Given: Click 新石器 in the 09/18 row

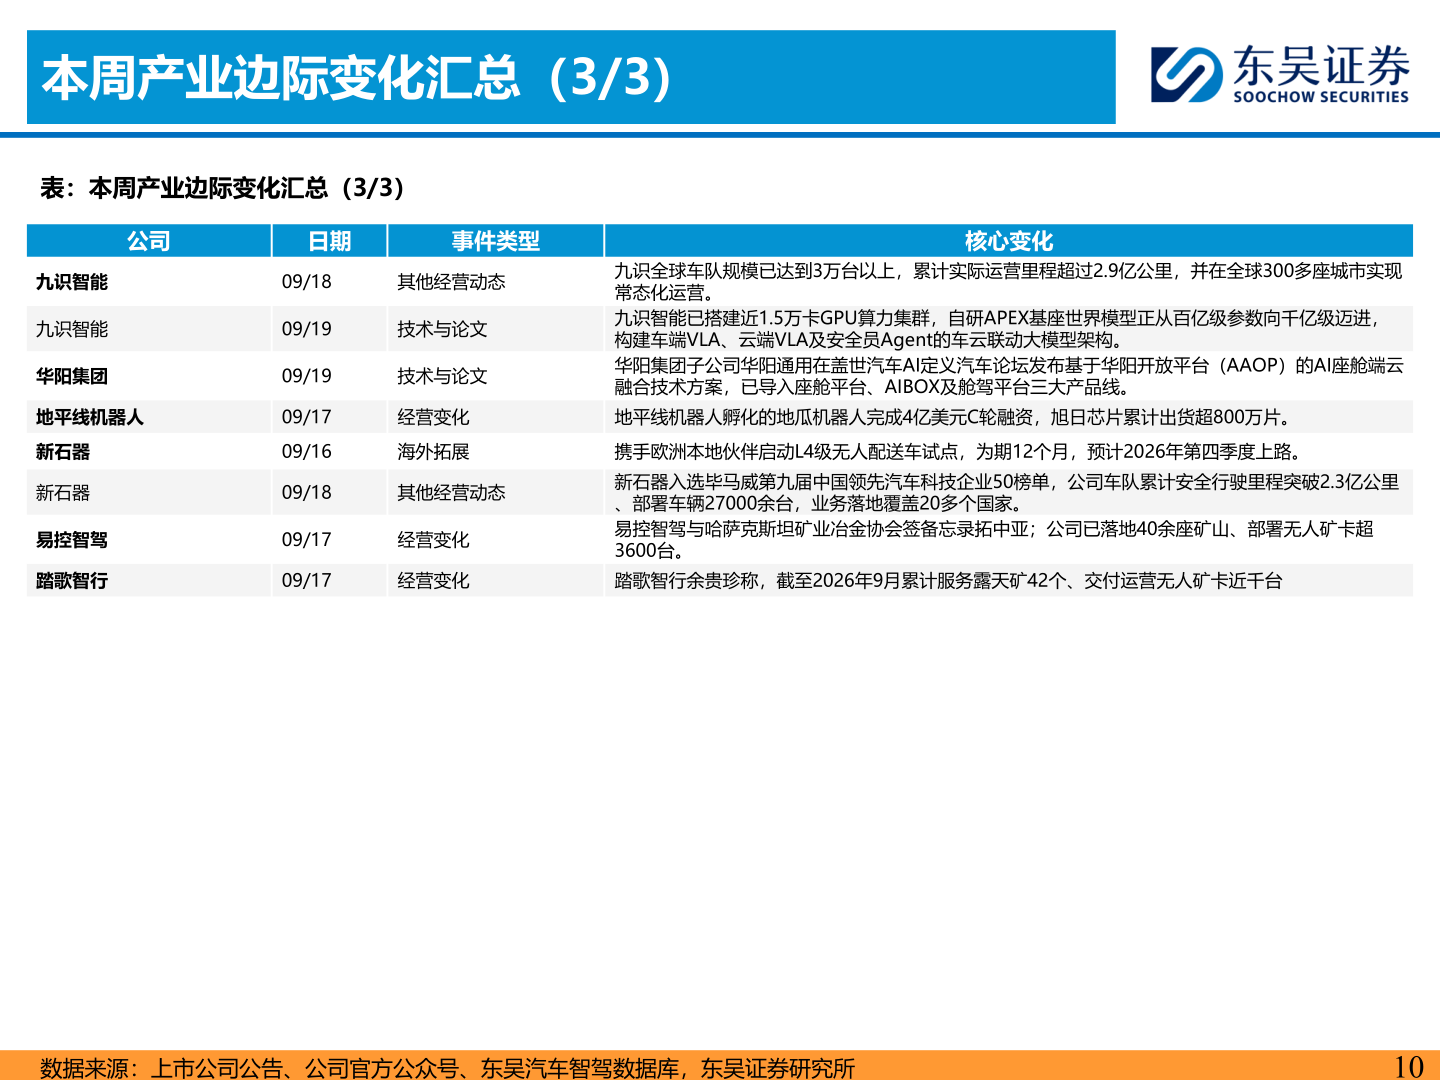Looking at the screenshot, I should (x=63, y=493).
